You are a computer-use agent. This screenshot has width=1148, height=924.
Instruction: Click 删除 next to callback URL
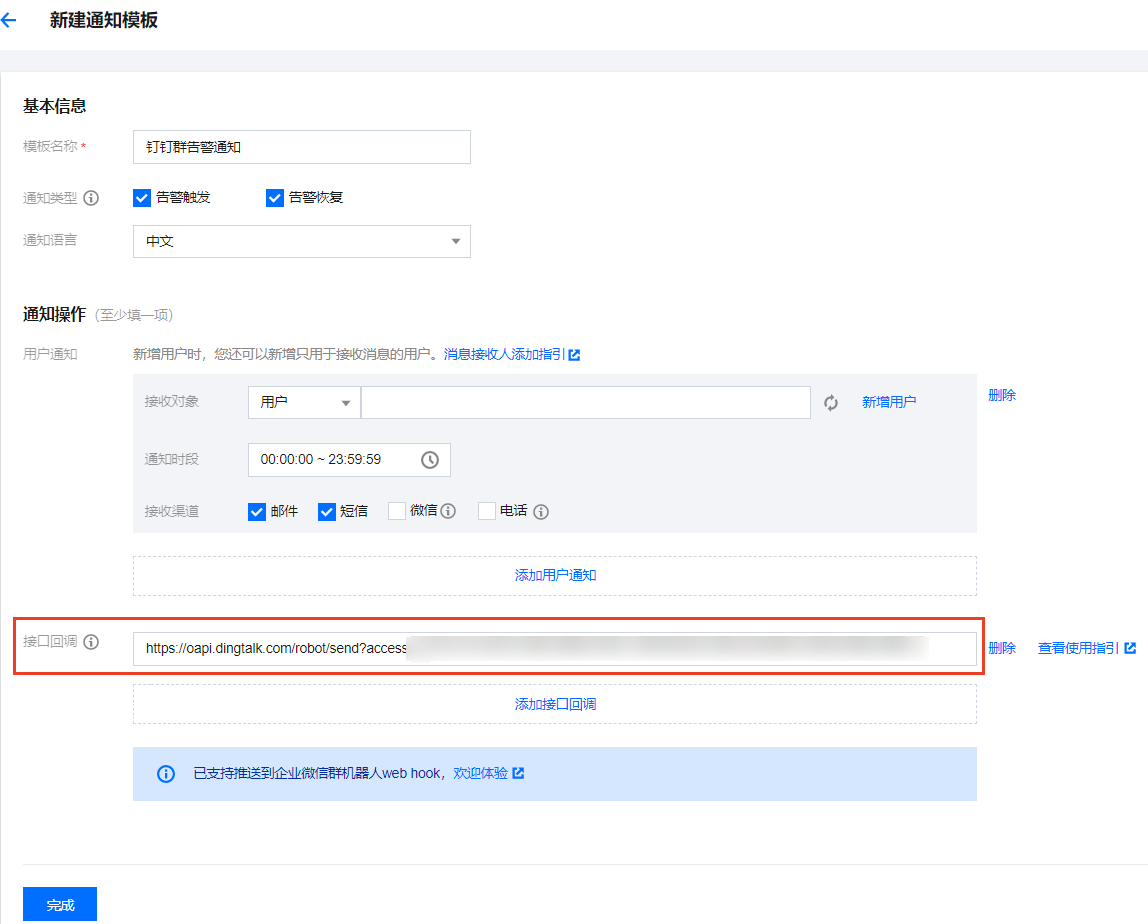click(x=1002, y=648)
